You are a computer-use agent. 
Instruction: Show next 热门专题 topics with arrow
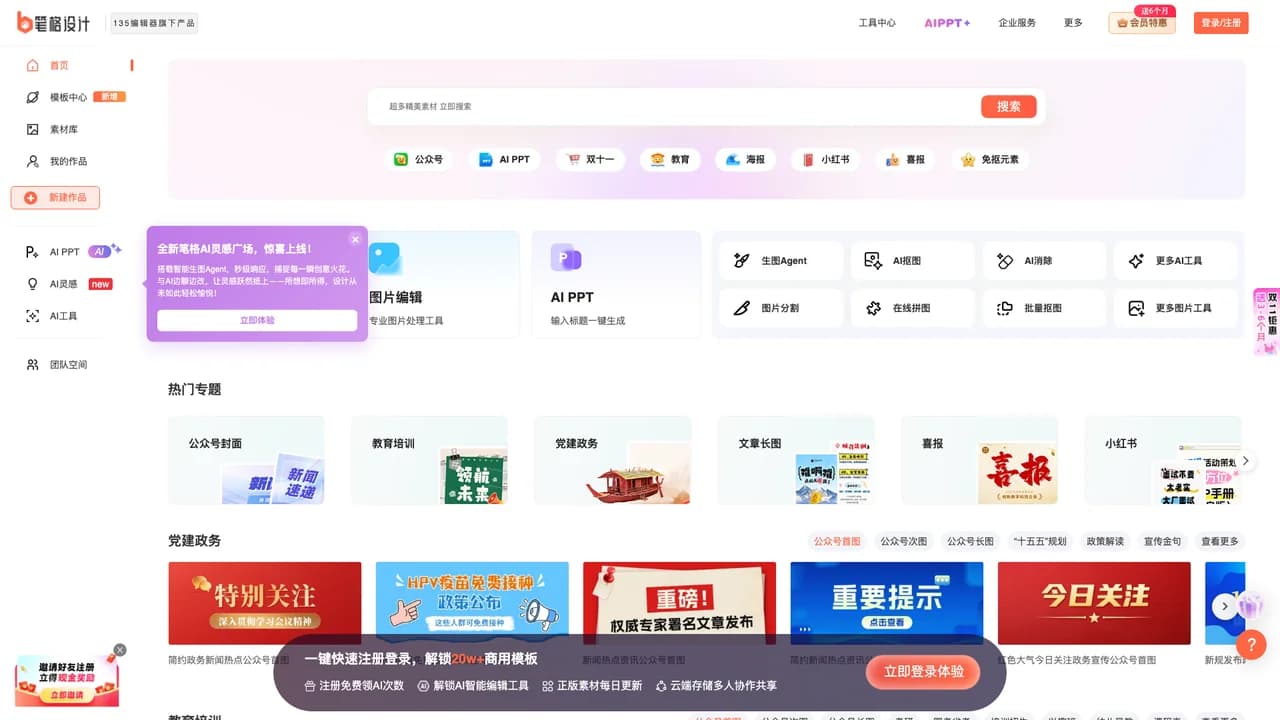(x=1245, y=460)
